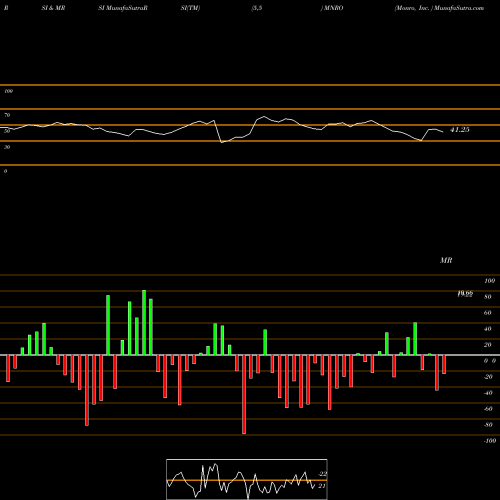This screenshot has height=500, width=500.
Task: Click the 21 label in mini chart
Action: (x=322, y=486)
